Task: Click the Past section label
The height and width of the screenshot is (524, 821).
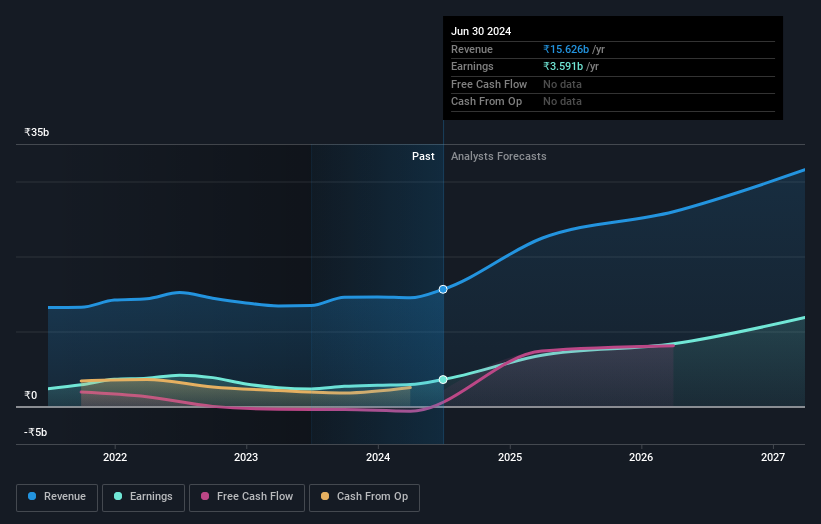Action: pos(423,157)
